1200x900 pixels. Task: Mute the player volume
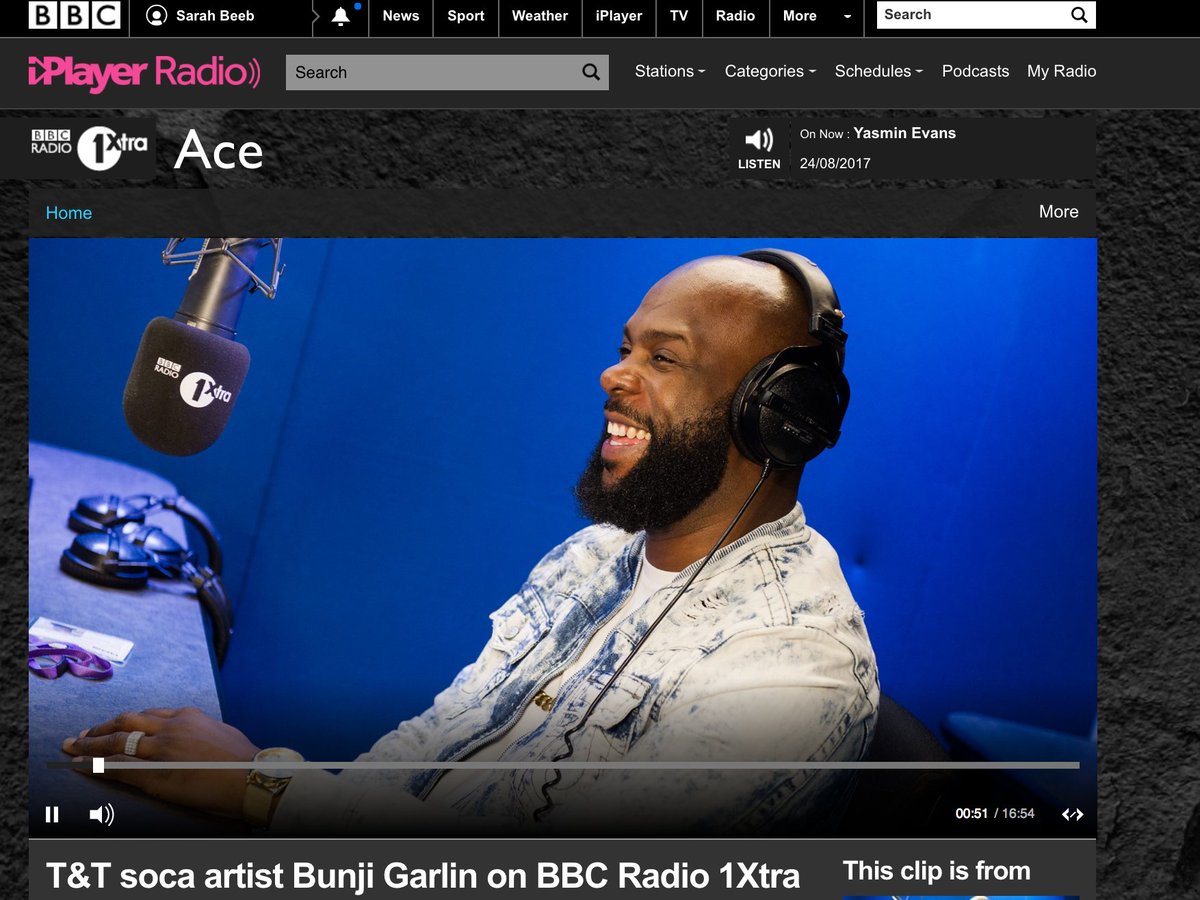click(101, 815)
